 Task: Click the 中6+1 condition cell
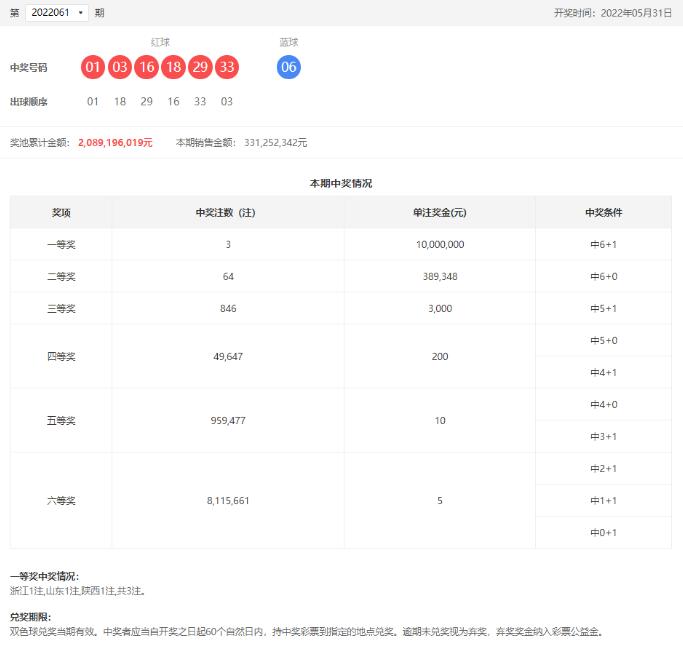pos(604,245)
